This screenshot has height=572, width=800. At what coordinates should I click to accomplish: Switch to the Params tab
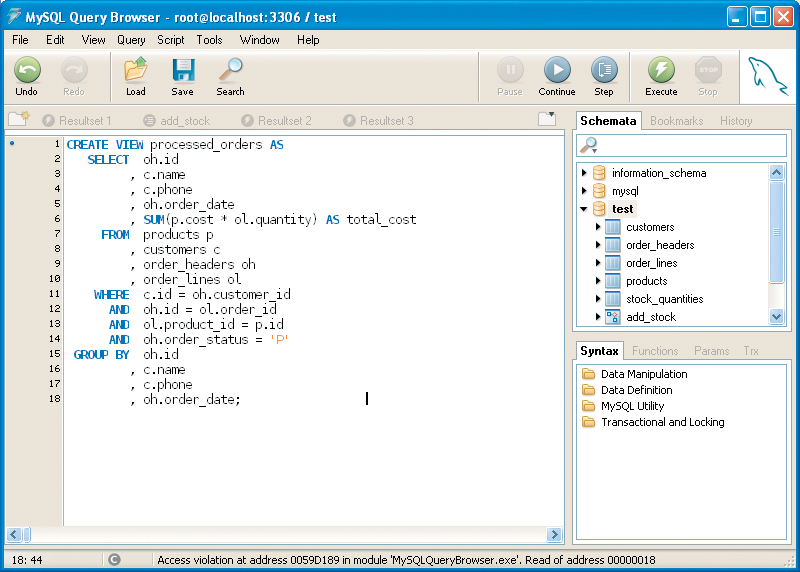tap(712, 351)
